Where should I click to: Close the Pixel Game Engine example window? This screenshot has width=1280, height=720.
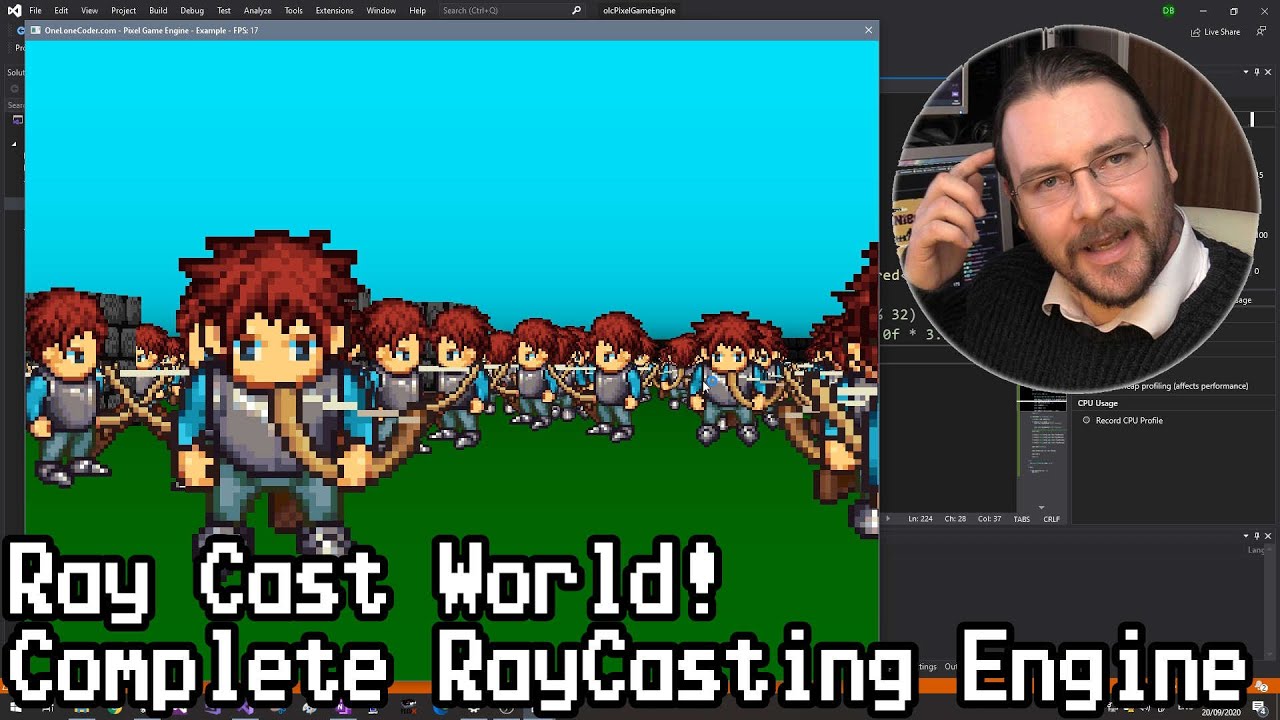point(868,30)
